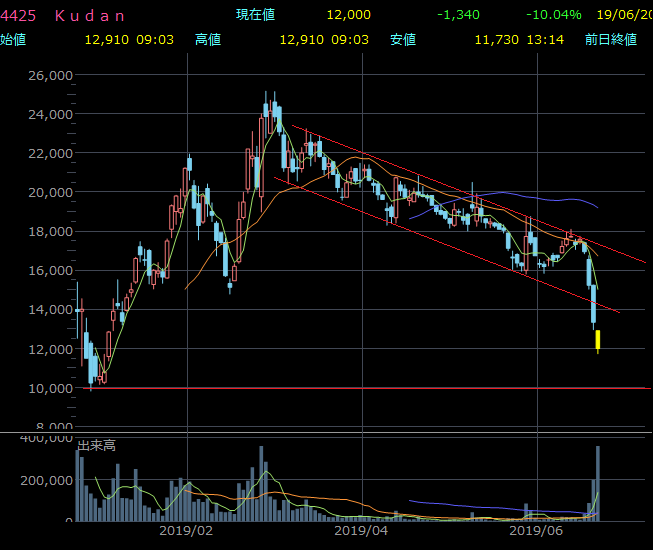
Task: Click the 高値 high price label
Action: [x=208, y=39]
